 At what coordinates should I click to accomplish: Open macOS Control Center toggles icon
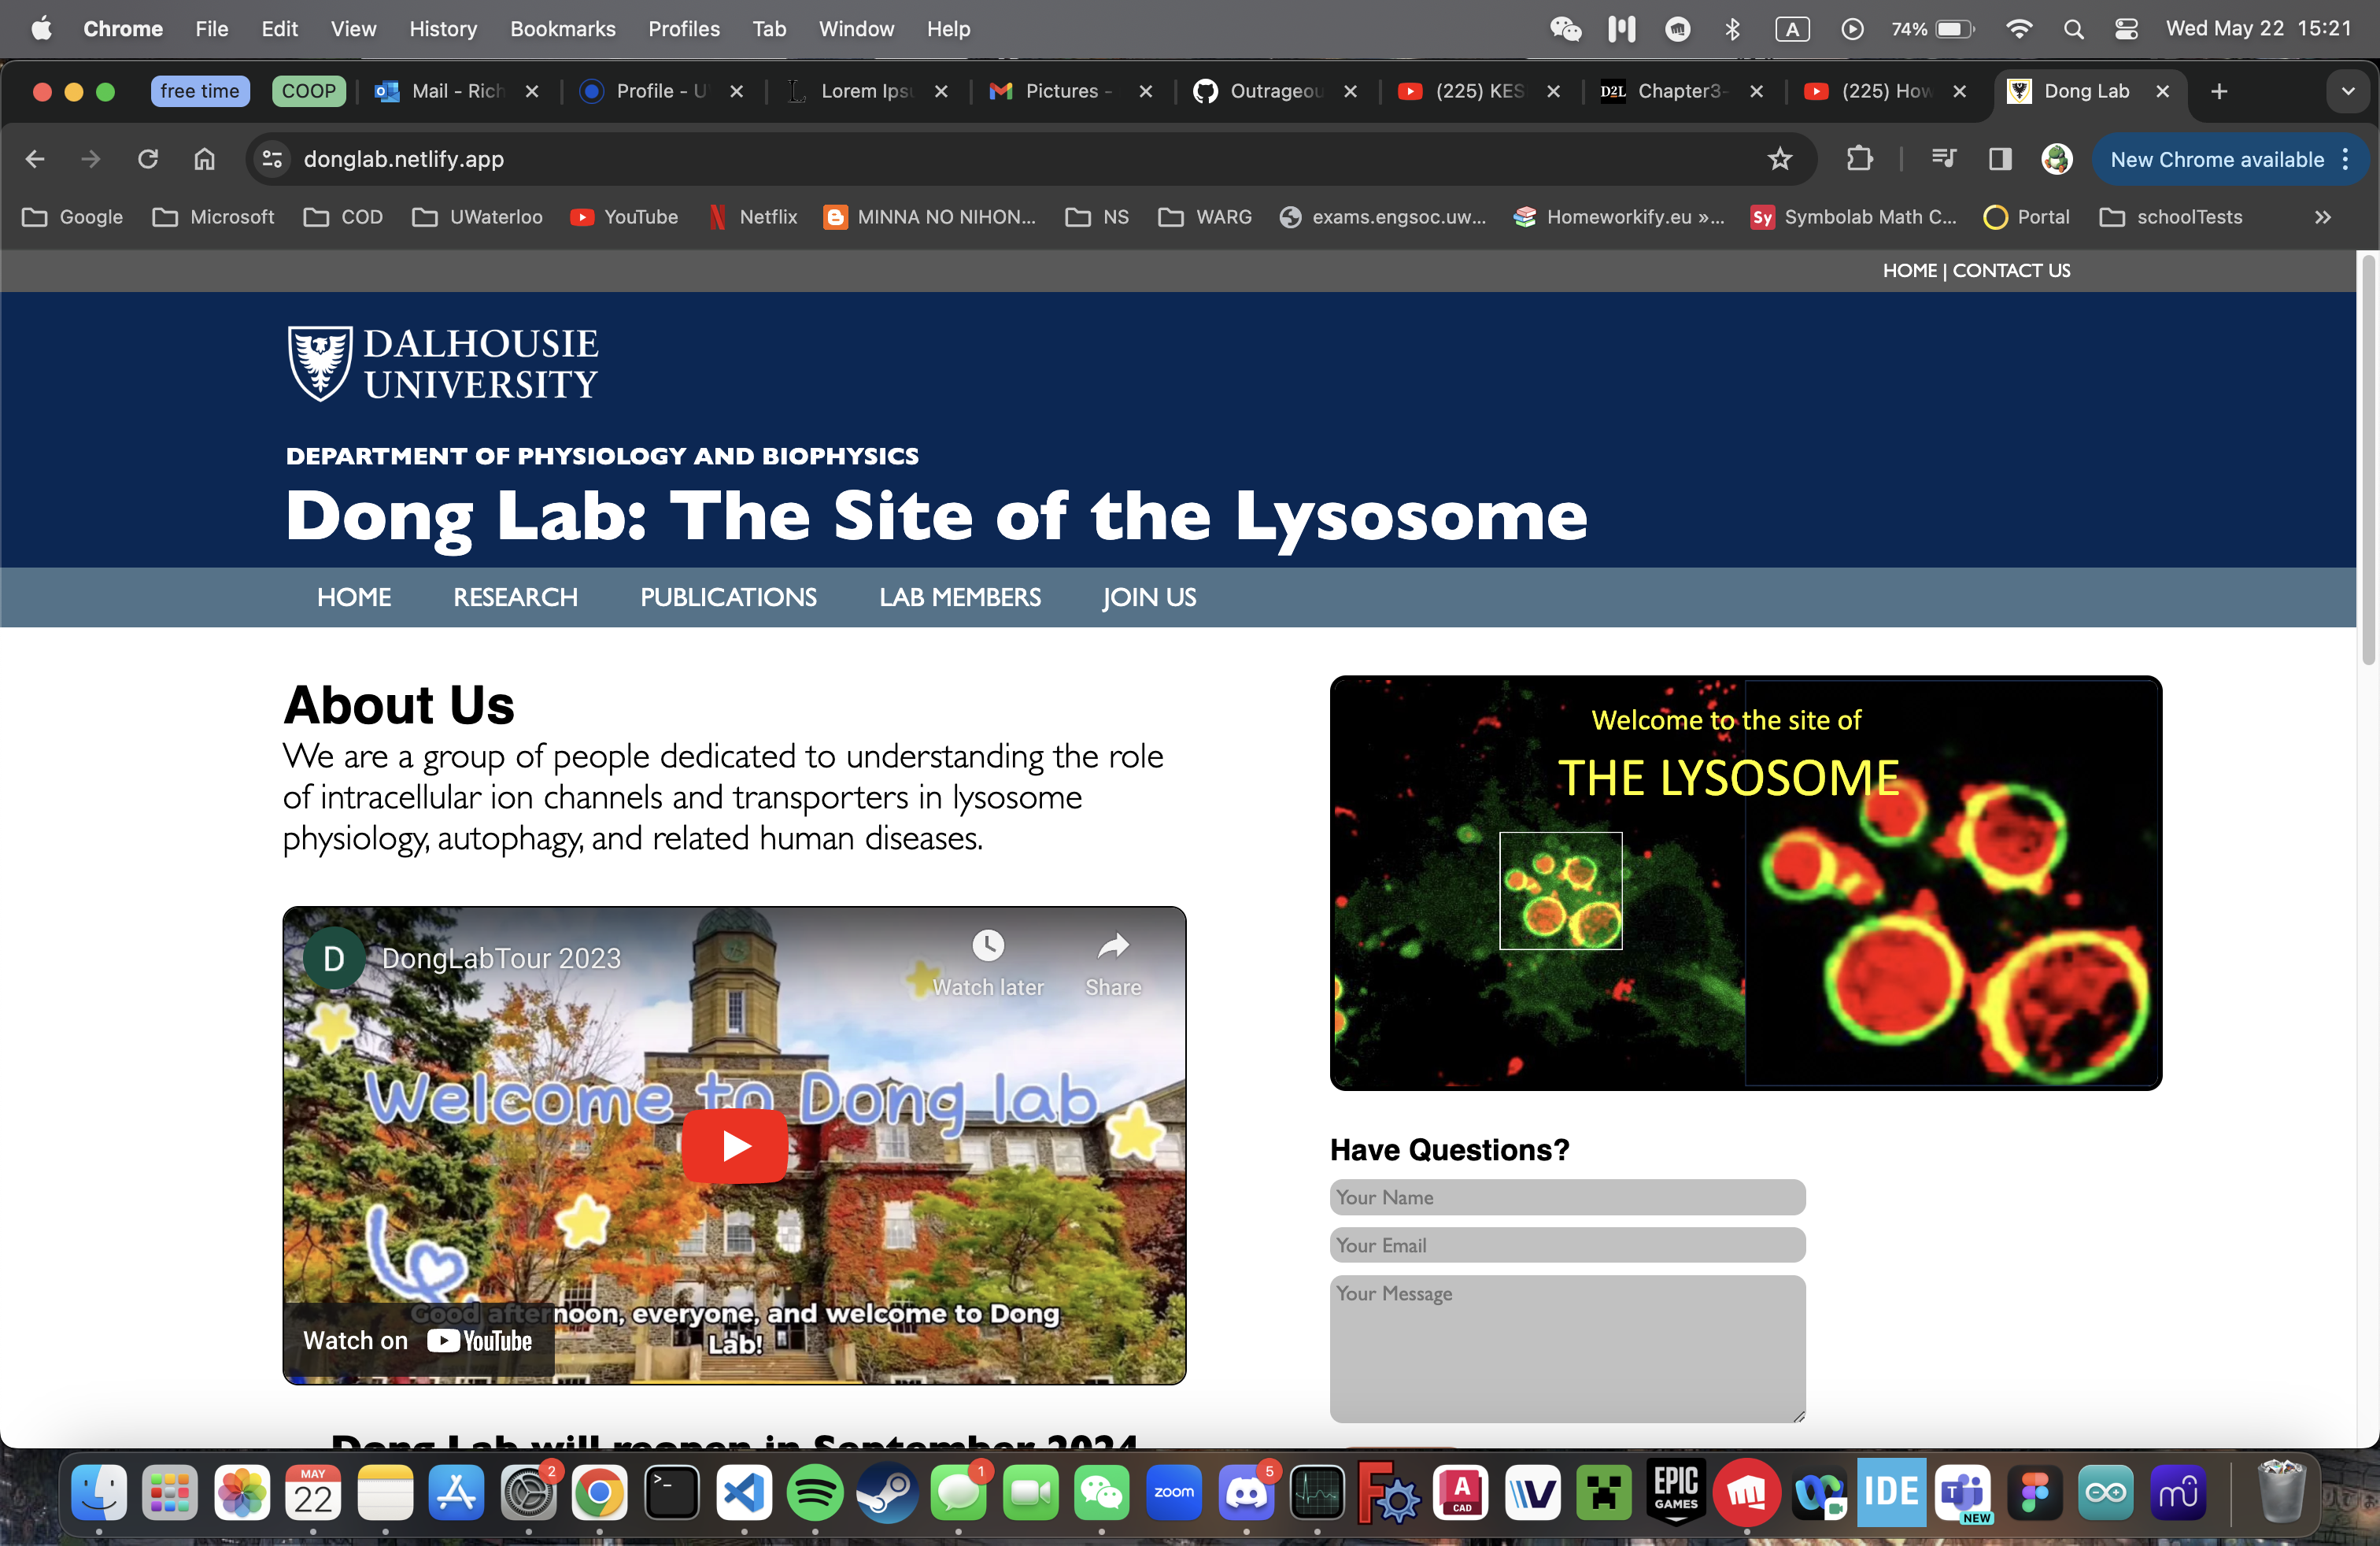pos(2126,29)
